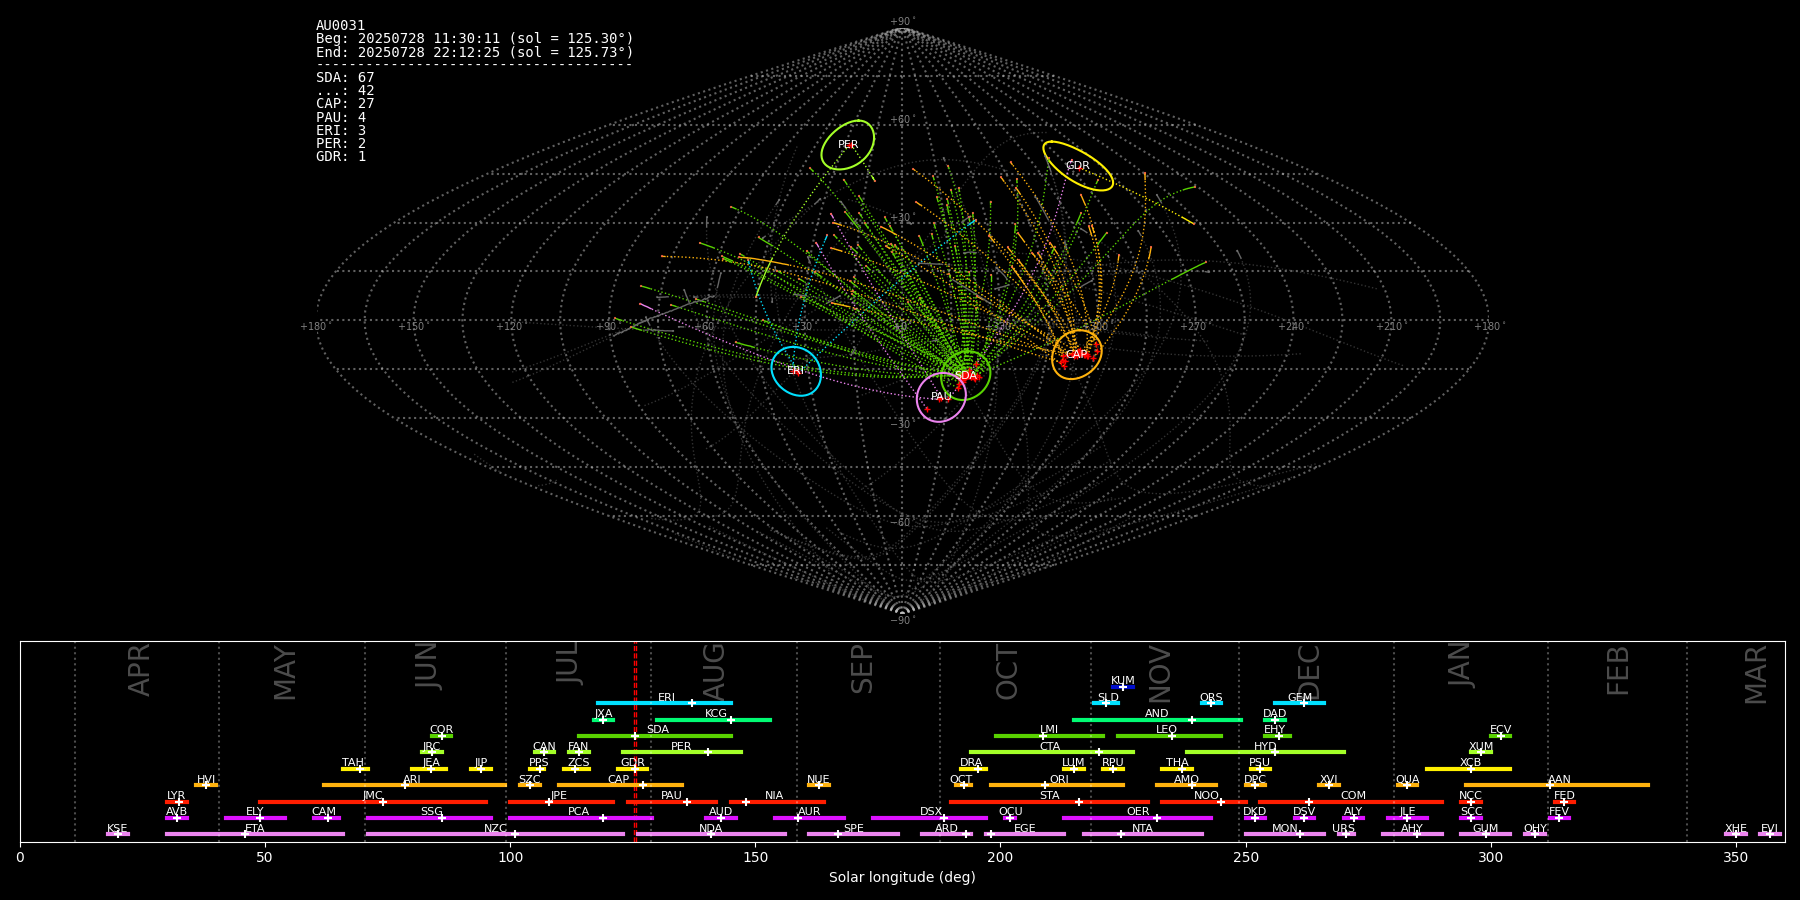1800x900 pixels.
Task: Click the NTA shower bar
Action: pyautogui.click(x=1142, y=834)
